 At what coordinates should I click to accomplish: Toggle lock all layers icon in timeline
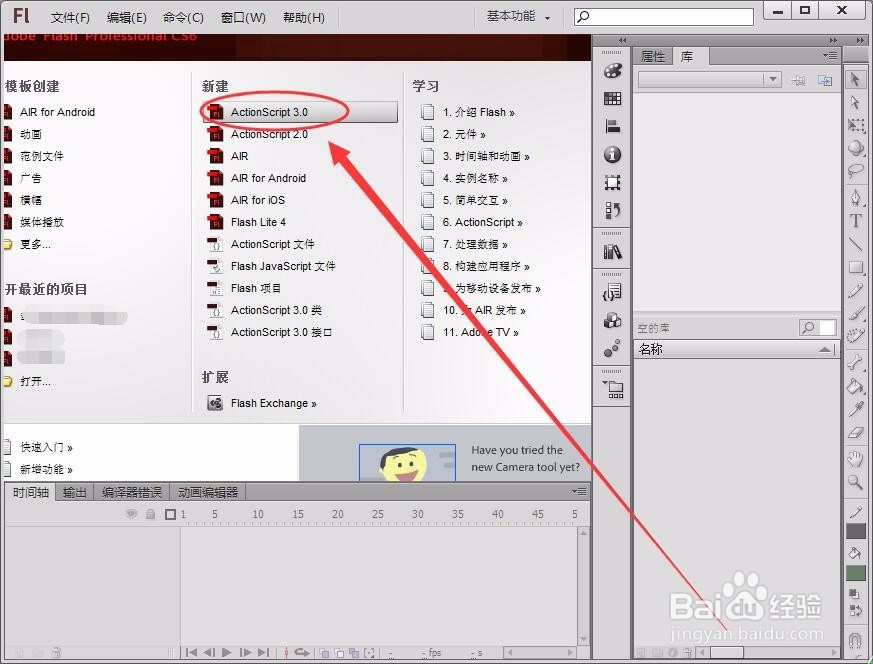click(x=150, y=514)
